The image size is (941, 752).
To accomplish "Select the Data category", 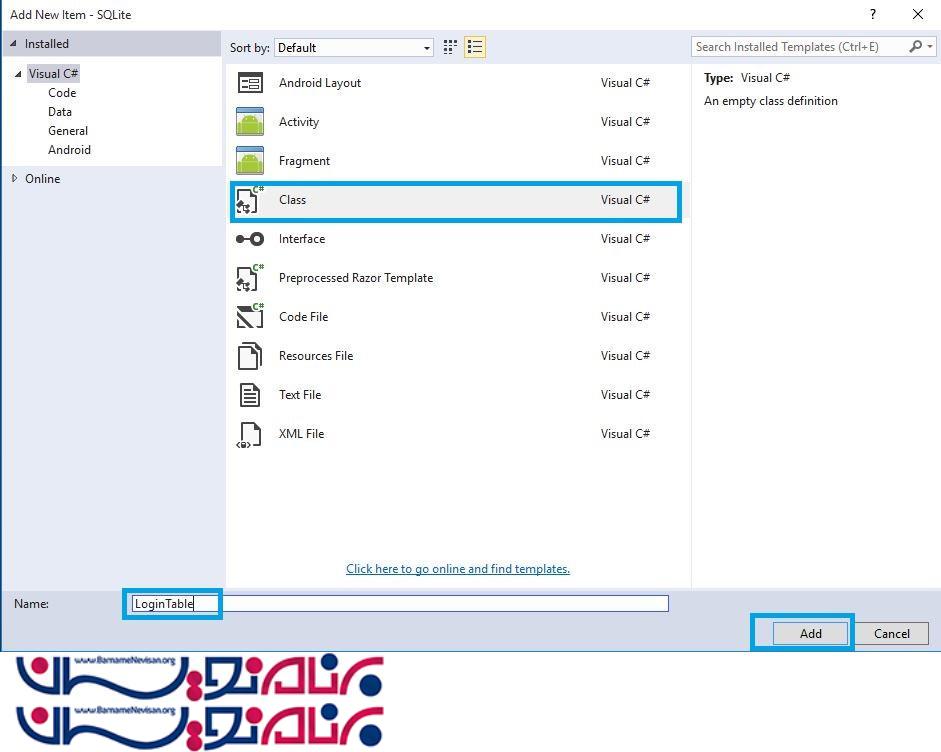I will pyautogui.click(x=60, y=112).
